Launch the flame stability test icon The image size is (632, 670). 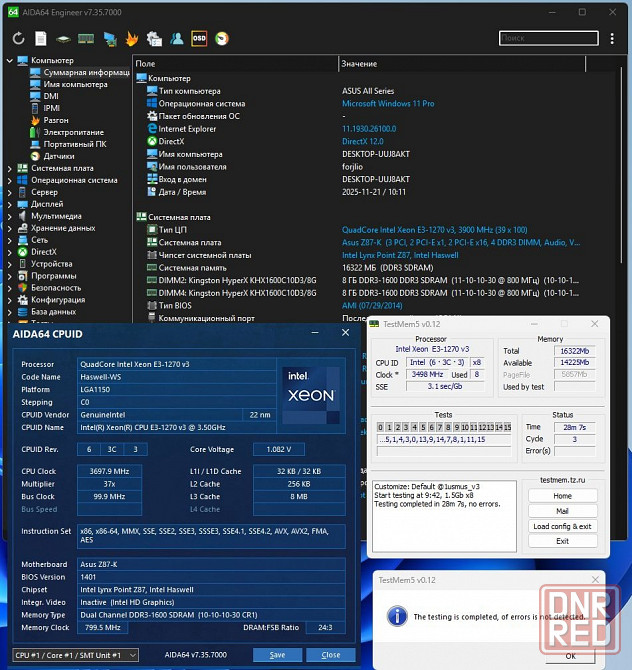pos(132,39)
